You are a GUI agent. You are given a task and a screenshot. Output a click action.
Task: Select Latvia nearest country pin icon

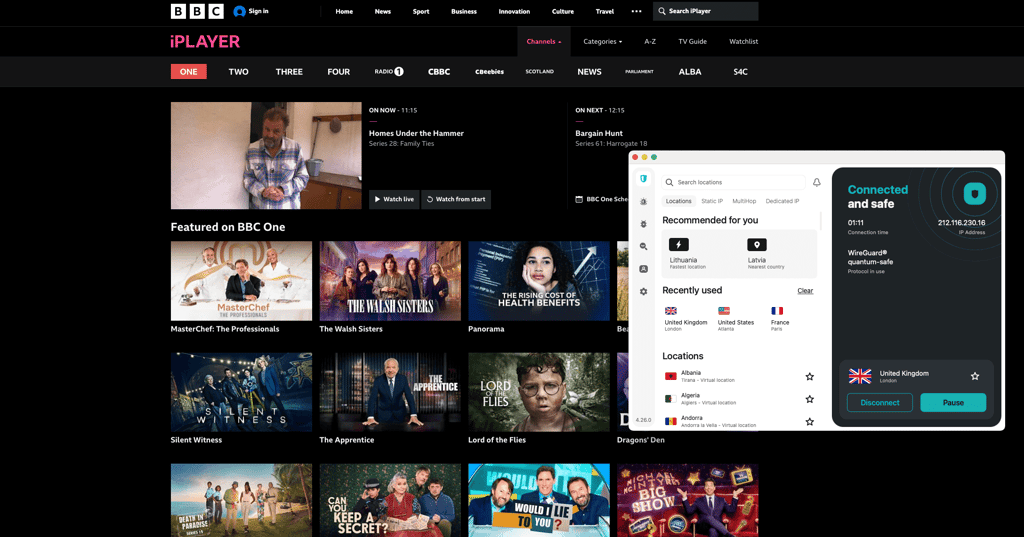click(756, 245)
